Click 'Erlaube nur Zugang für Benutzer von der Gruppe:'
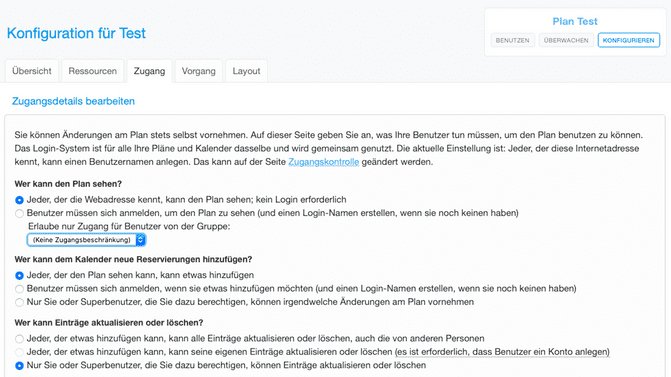The height and width of the screenshot is (377, 671). [129, 226]
